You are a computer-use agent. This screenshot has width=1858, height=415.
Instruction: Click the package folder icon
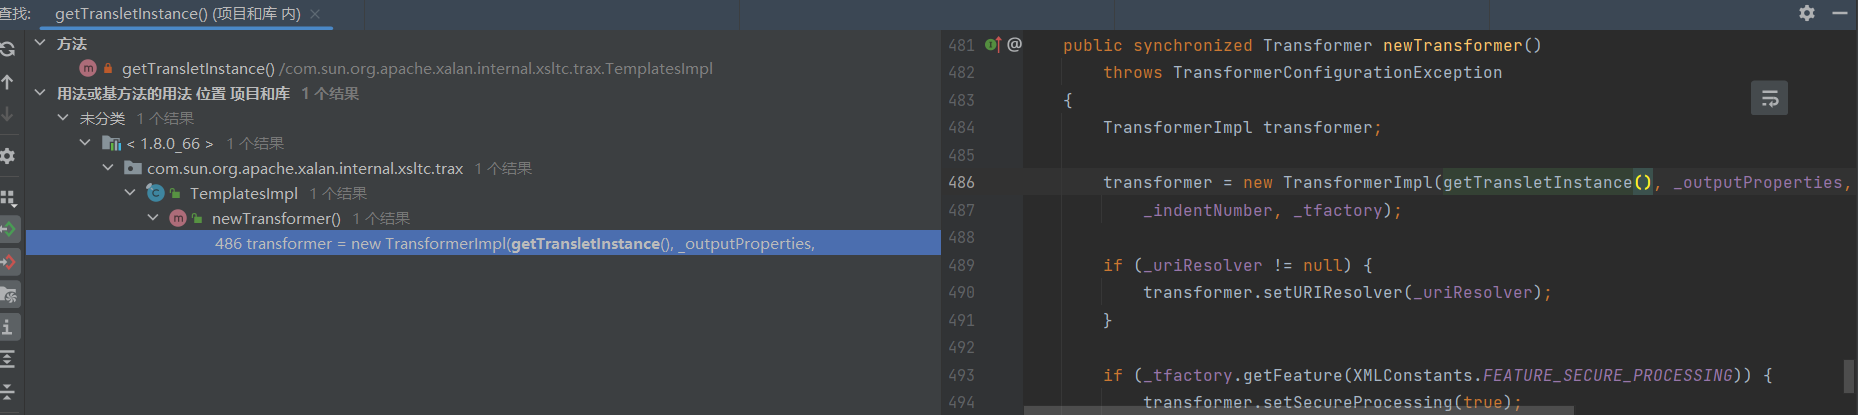[132, 168]
